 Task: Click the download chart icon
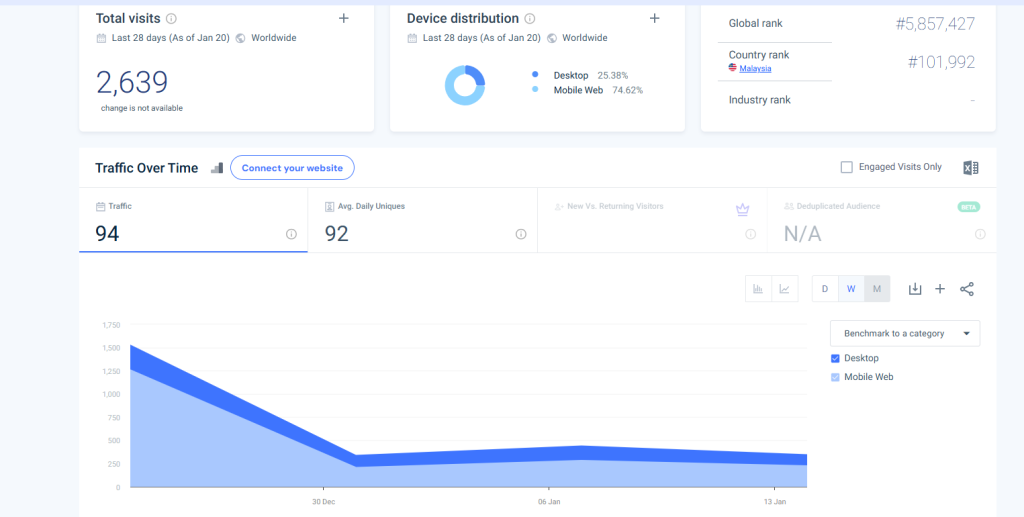coord(914,289)
